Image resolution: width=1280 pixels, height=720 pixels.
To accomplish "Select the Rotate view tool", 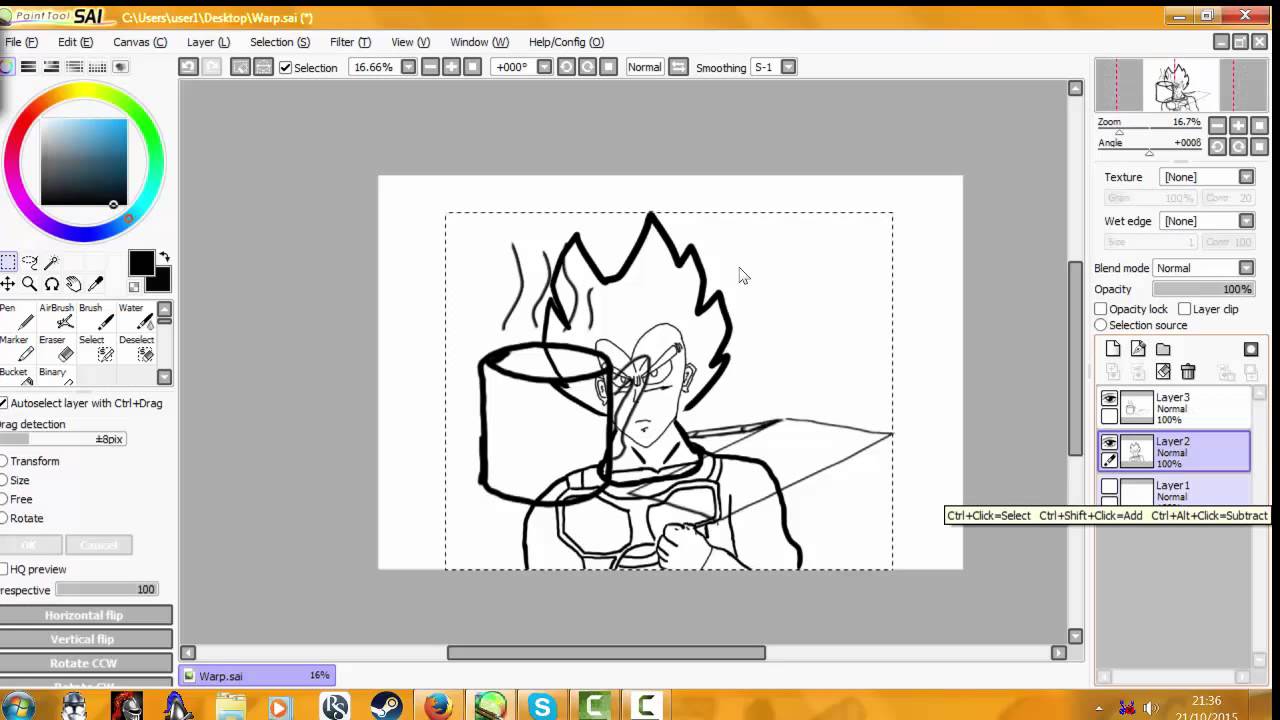I will tap(52, 284).
